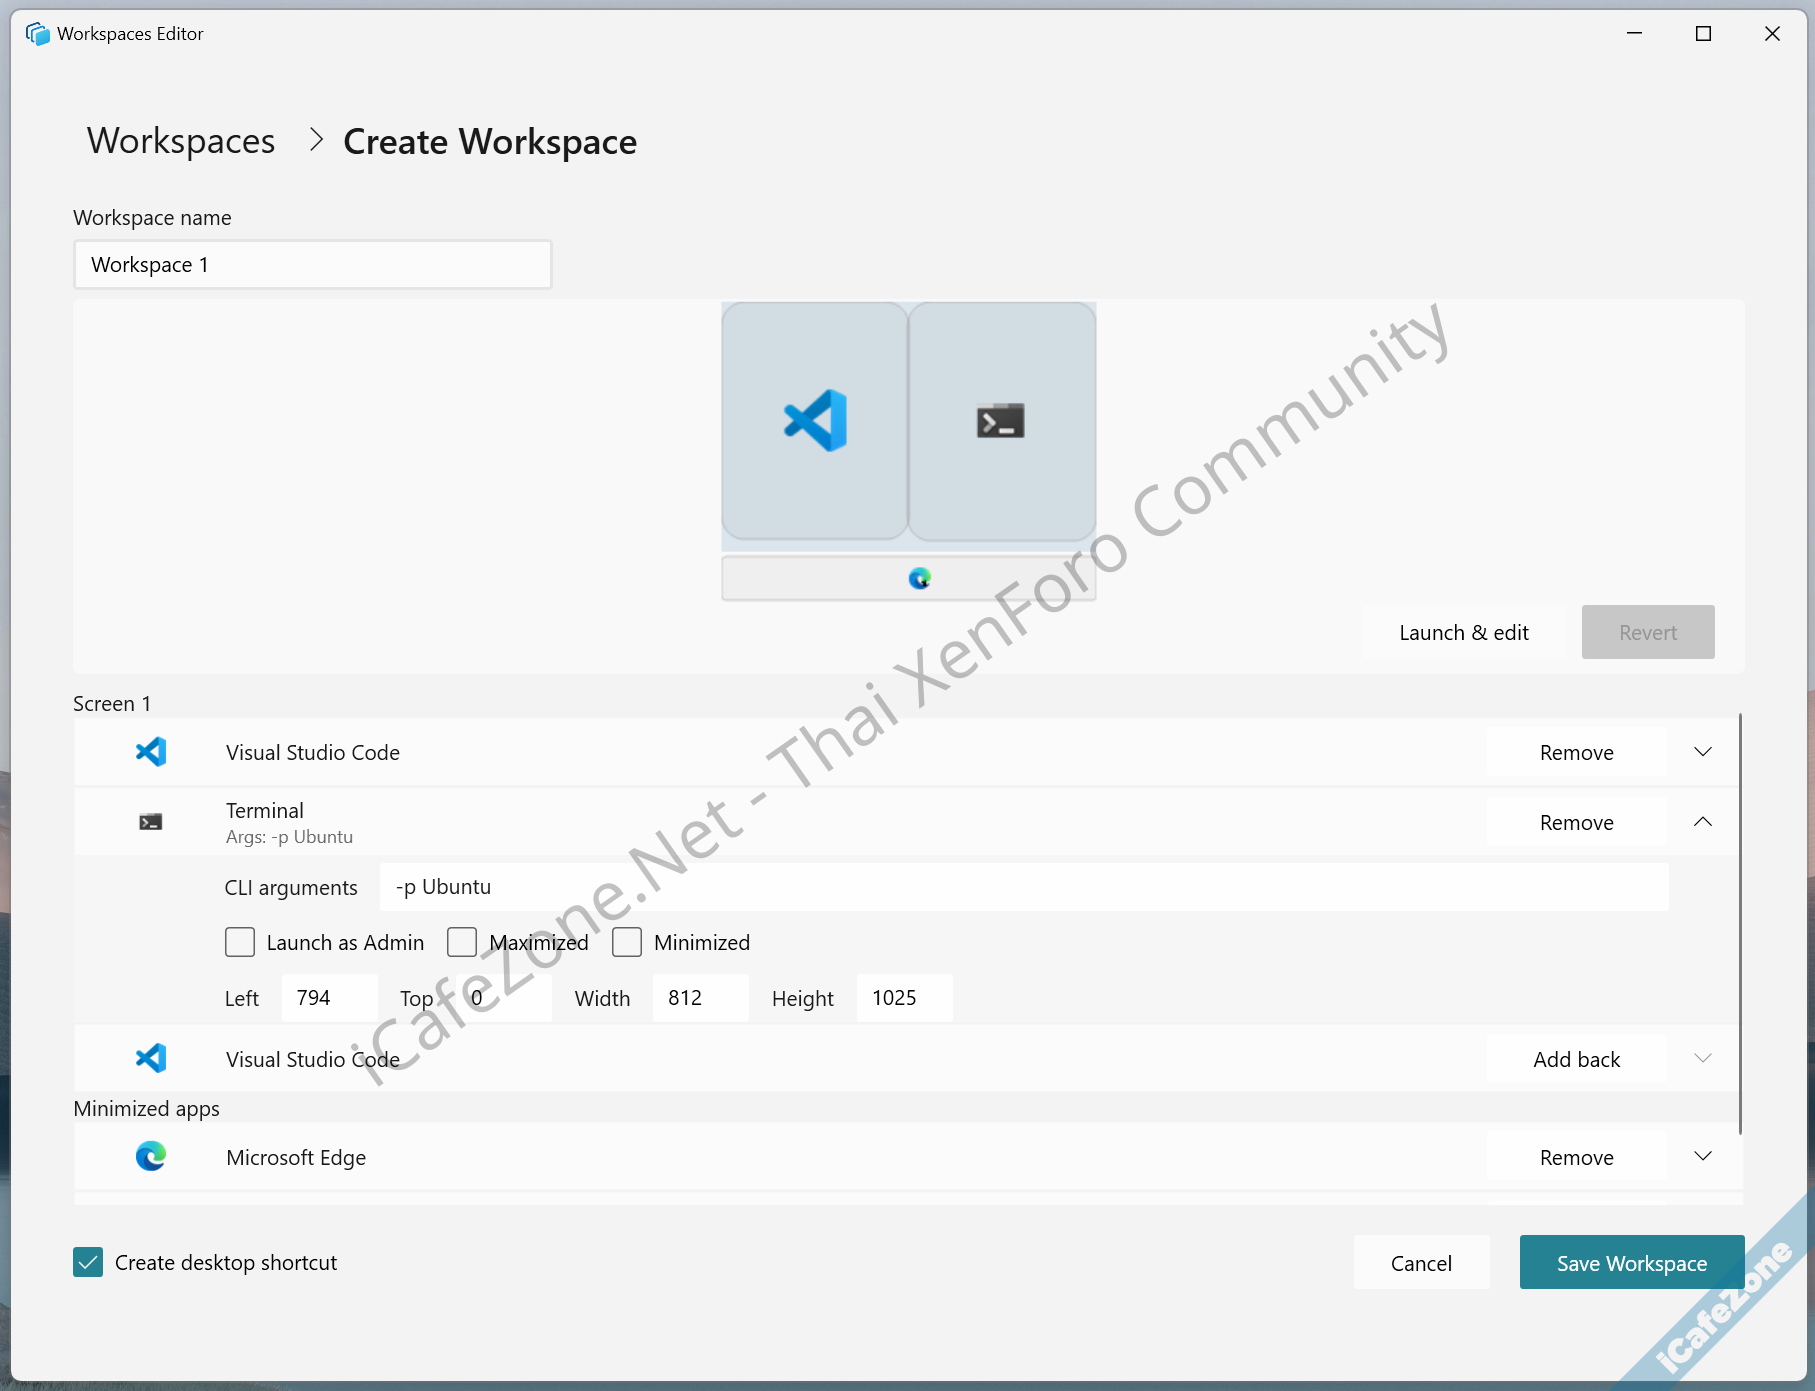Click the Edge icon in preview taskbar
Viewport: 1815px width, 1391px height.
(919, 578)
